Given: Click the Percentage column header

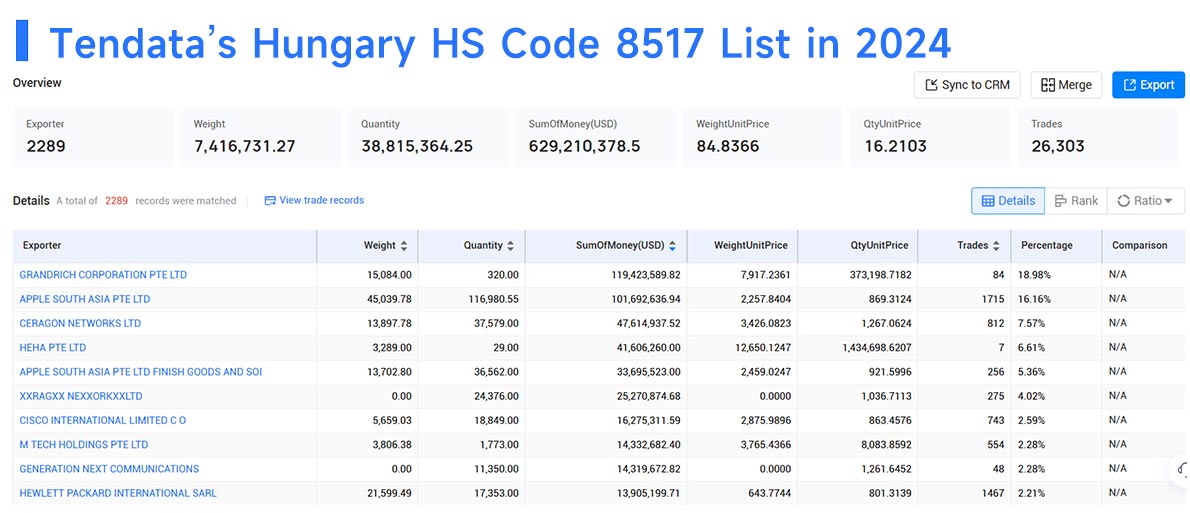Looking at the screenshot, I should [x=1056, y=246].
